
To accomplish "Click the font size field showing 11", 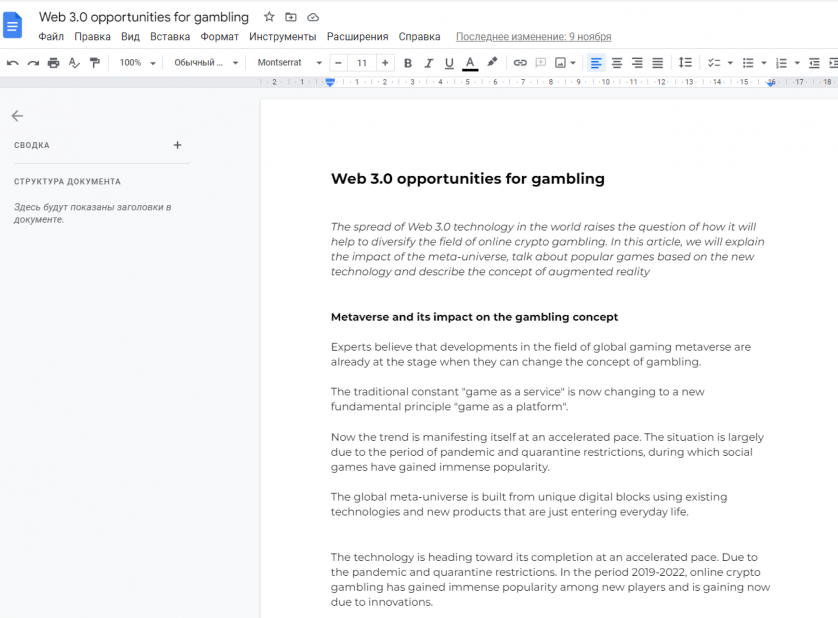I will click(362, 63).
